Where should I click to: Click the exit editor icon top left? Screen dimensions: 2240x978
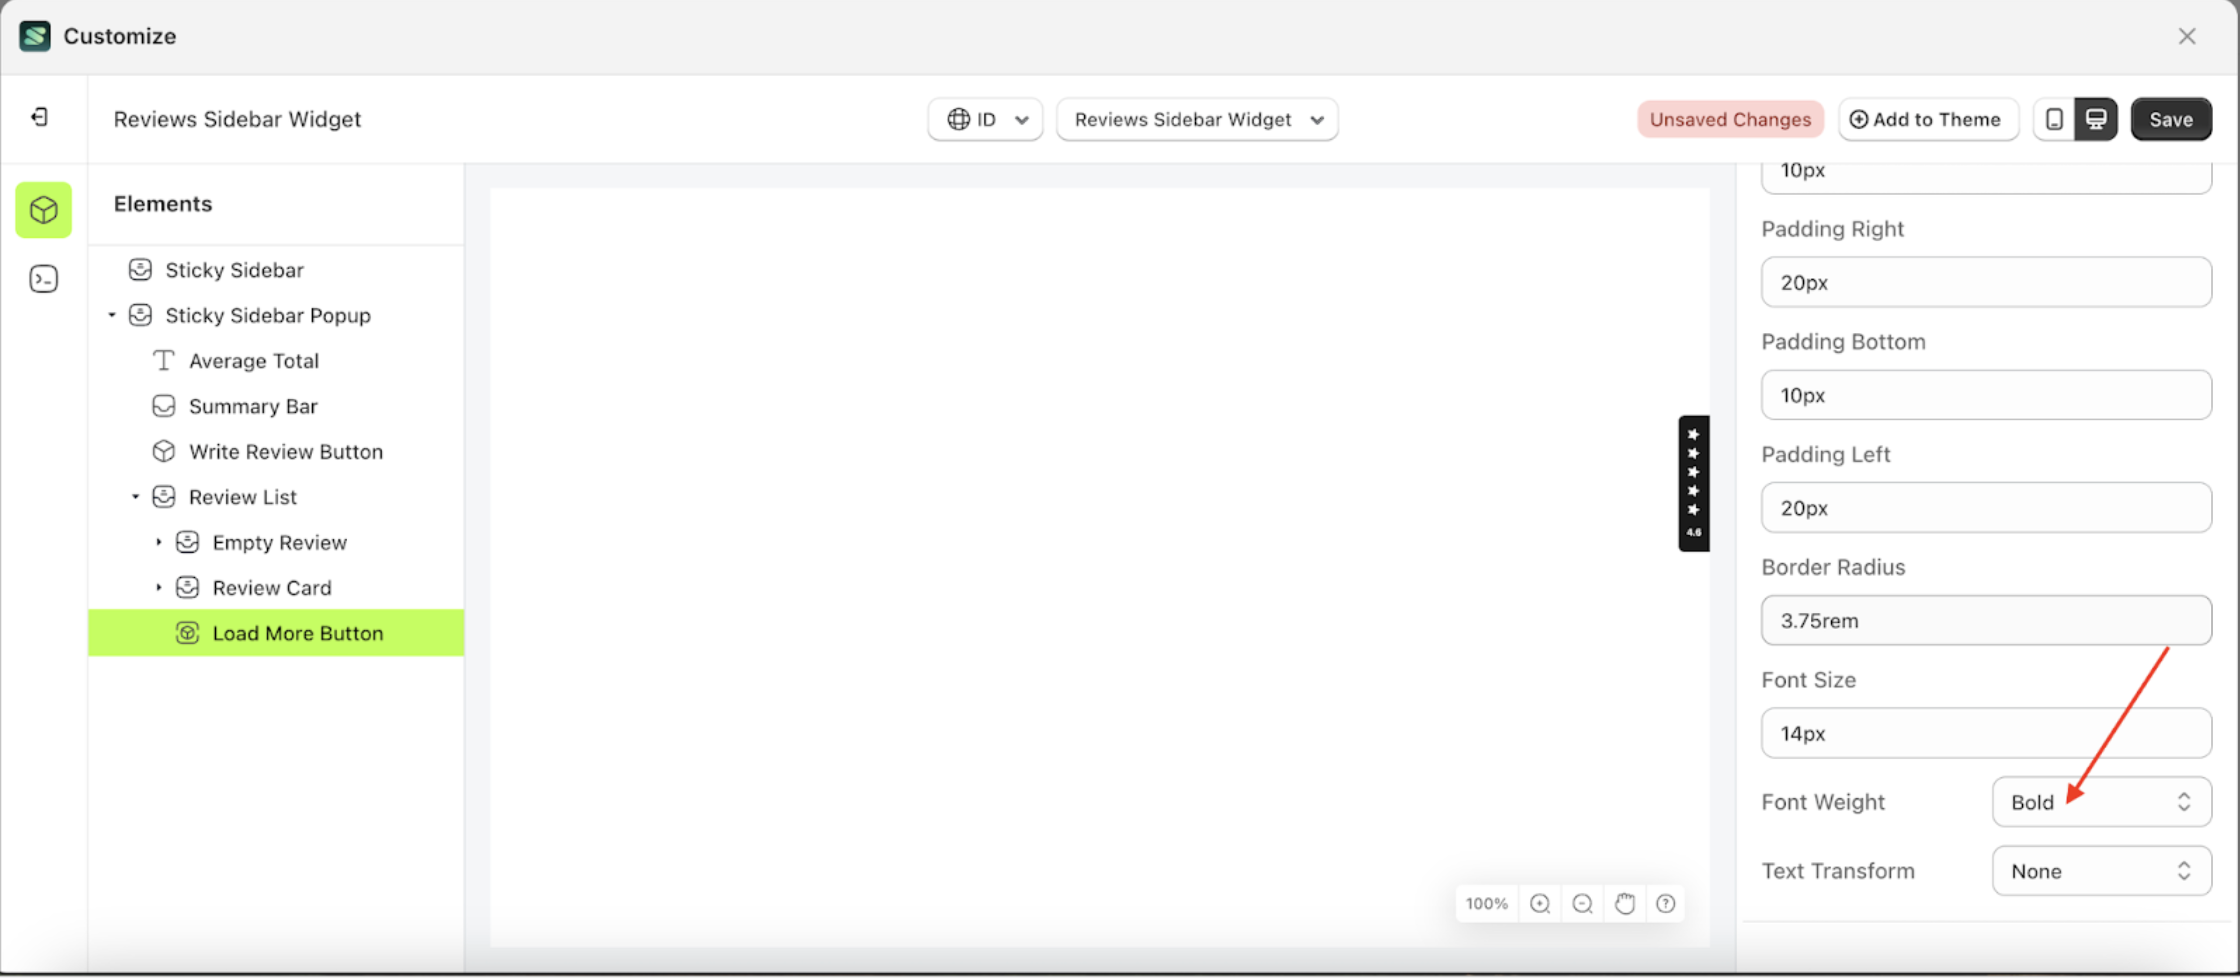click(40, 117)
